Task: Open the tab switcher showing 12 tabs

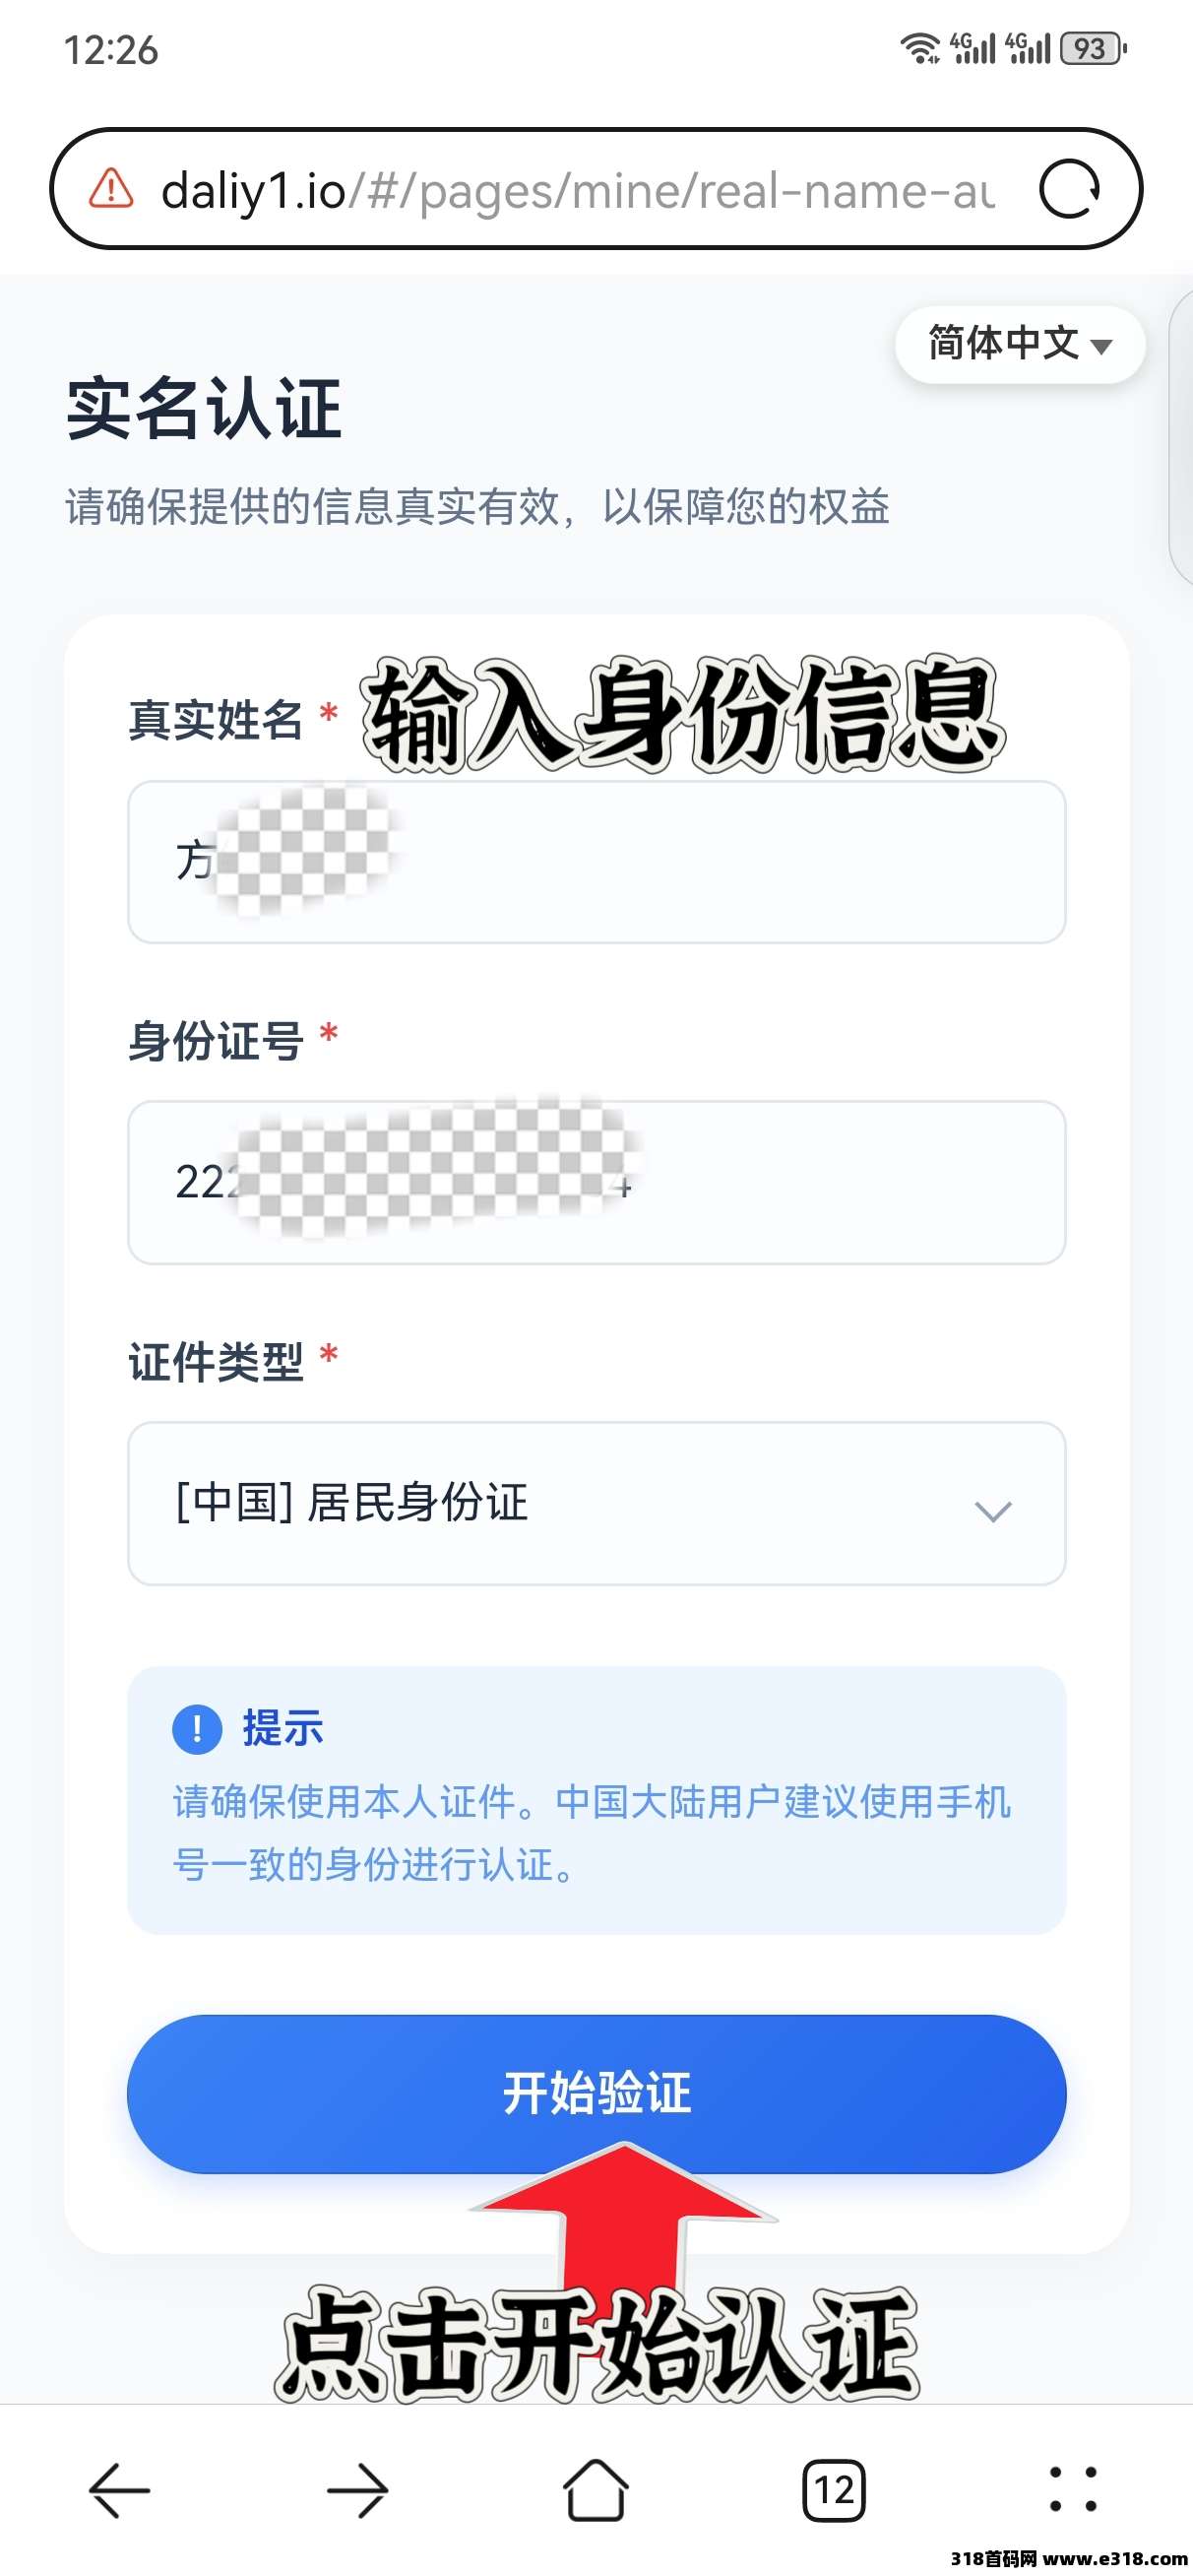Action: (834, 2489)
